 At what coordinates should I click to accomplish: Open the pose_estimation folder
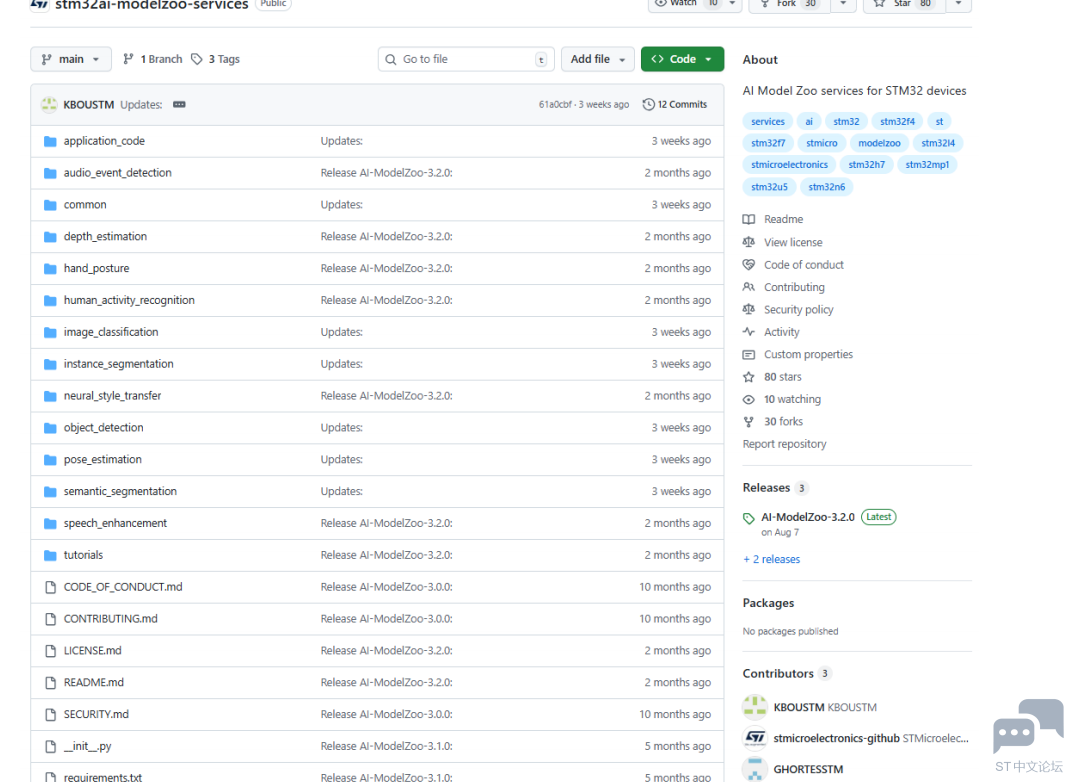click(x=103, y=460)
